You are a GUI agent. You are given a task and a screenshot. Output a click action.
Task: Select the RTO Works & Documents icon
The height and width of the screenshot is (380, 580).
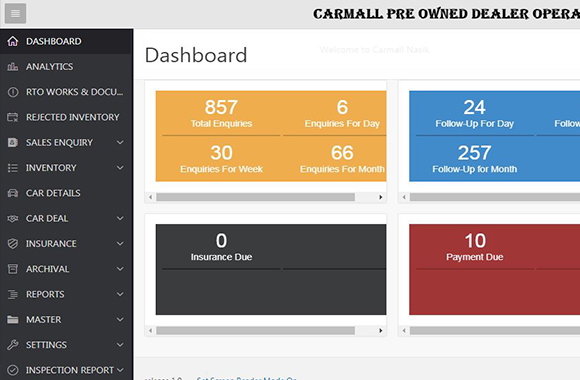[x=13, y=92]
